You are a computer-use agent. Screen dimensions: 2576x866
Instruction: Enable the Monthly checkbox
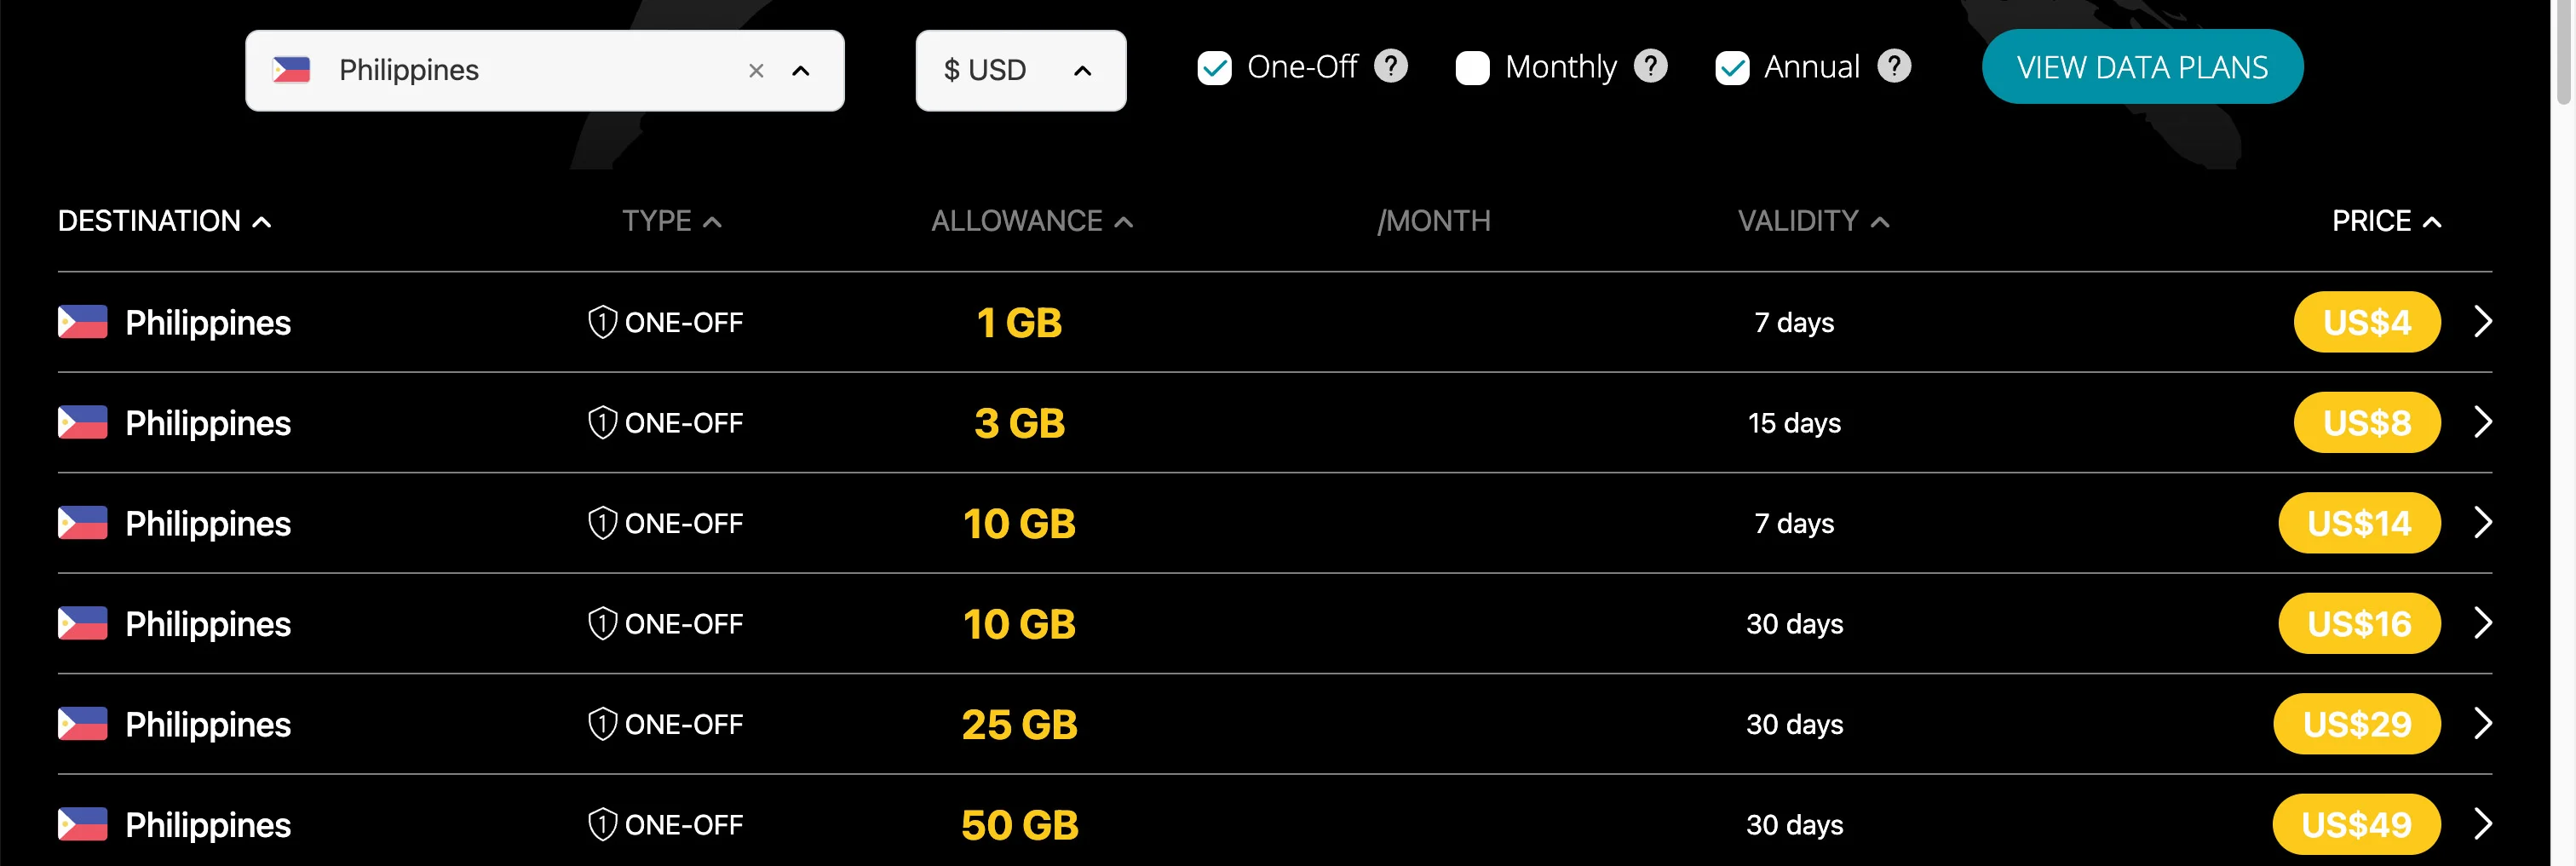click(x=1472, y=68)
